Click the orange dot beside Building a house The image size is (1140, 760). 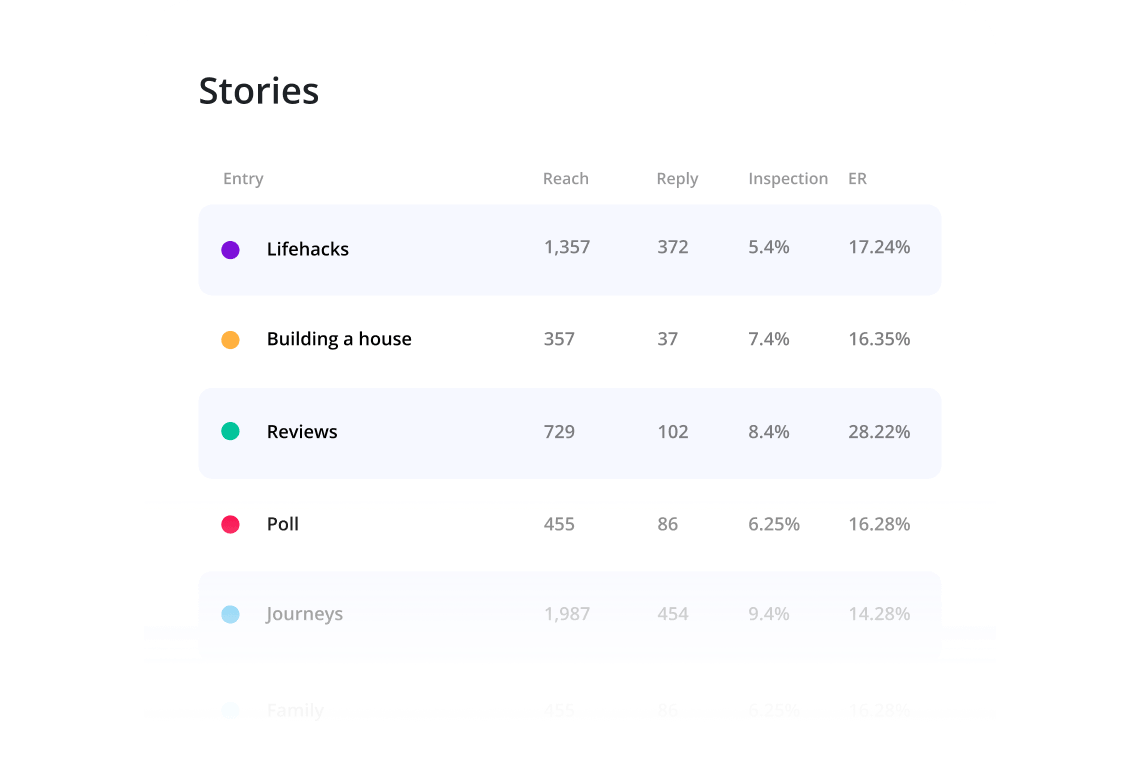(230, 339)
